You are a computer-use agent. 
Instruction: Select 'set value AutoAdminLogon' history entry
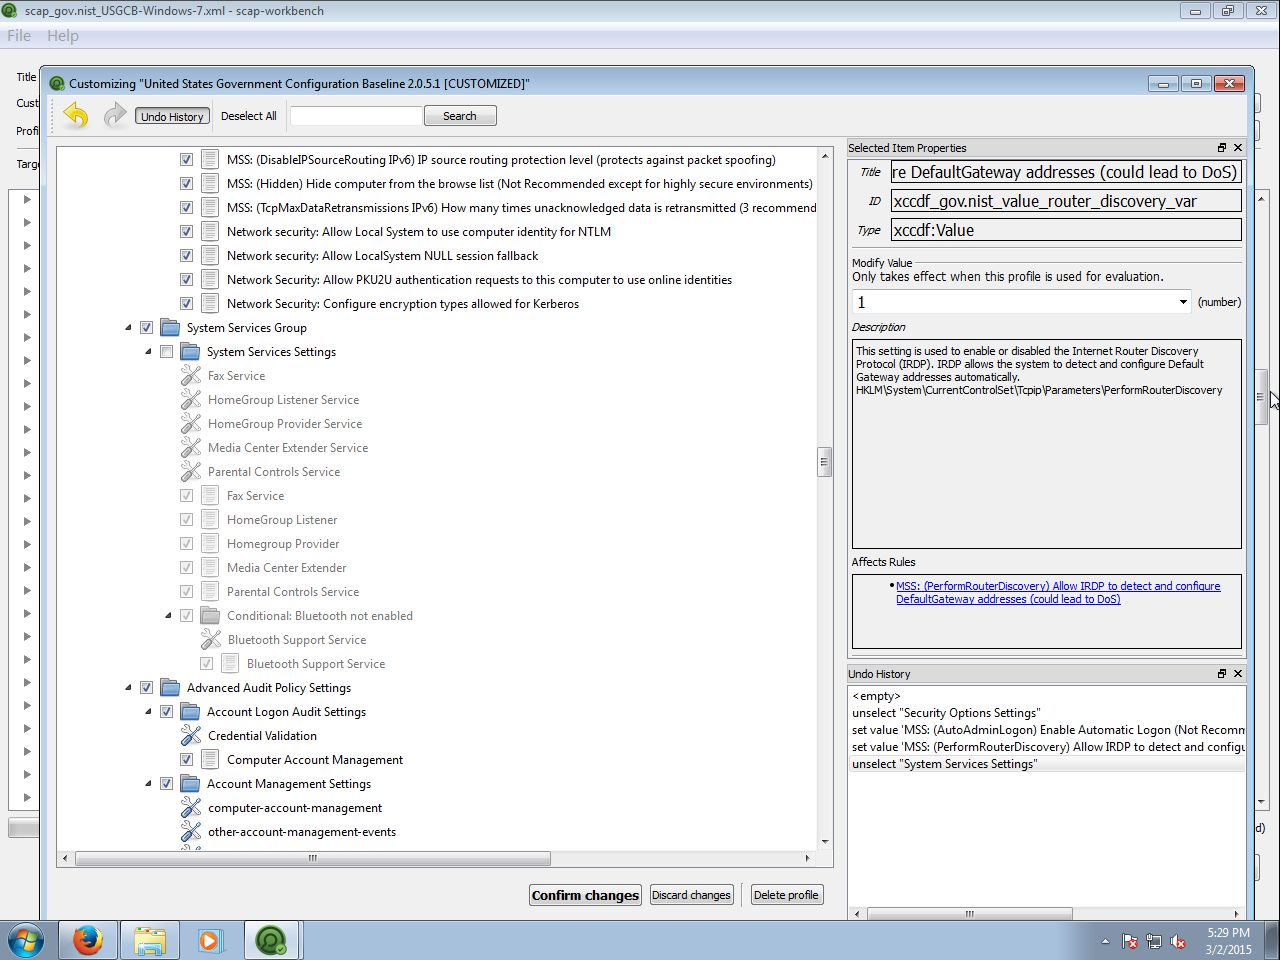tap(1047, 730)
